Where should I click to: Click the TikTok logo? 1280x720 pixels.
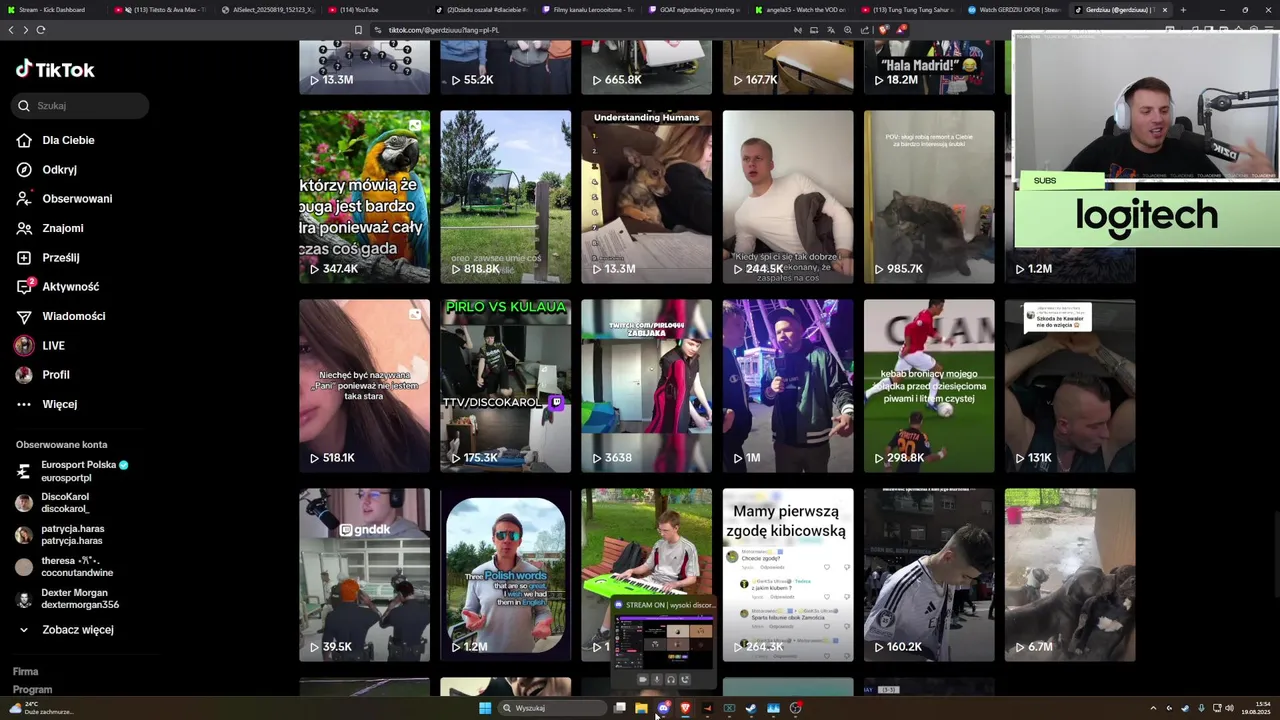pos(55,69)
